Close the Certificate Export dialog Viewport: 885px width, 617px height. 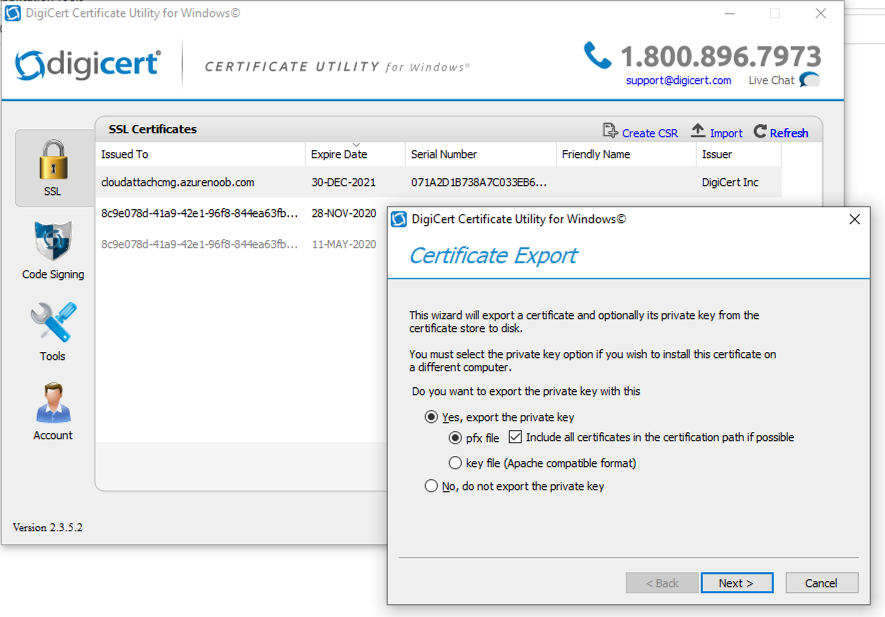tap(855, 219)
